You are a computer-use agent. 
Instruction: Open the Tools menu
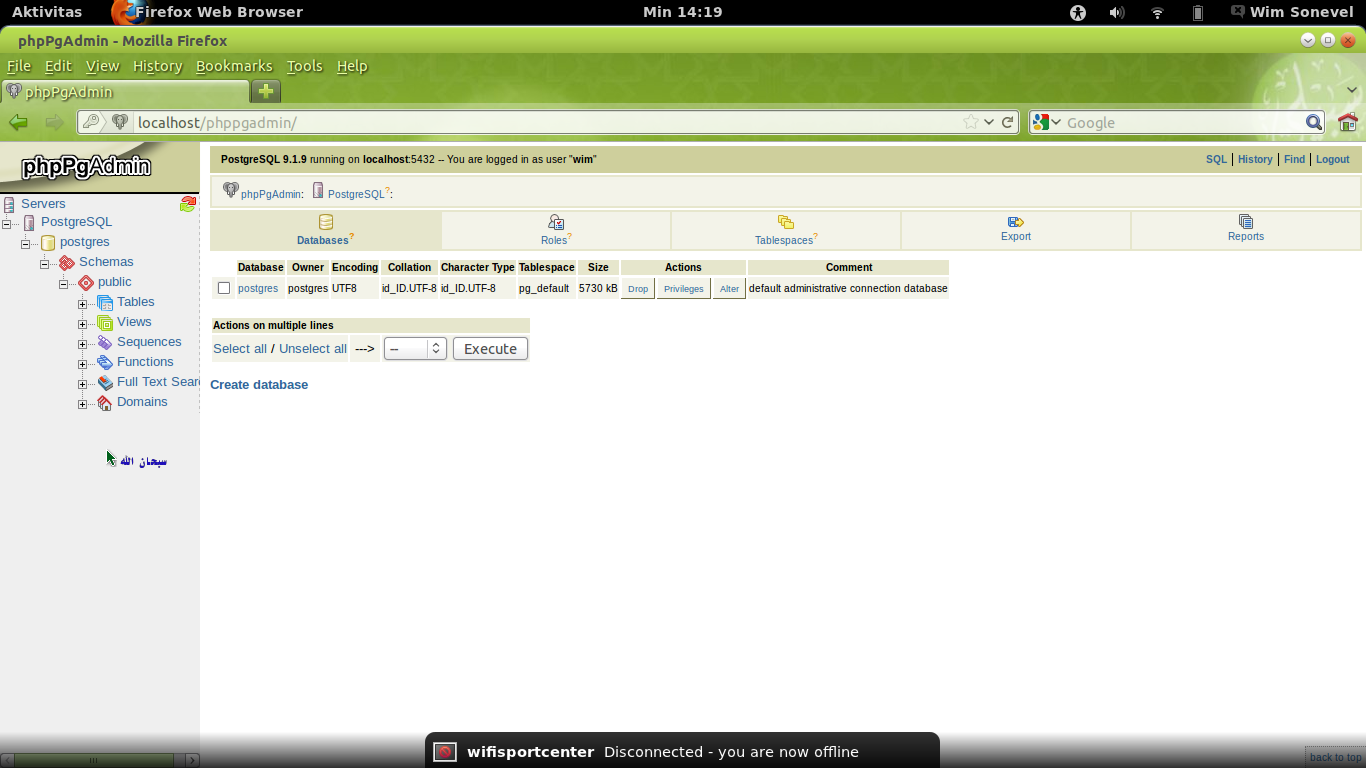(x=304, y=66)
